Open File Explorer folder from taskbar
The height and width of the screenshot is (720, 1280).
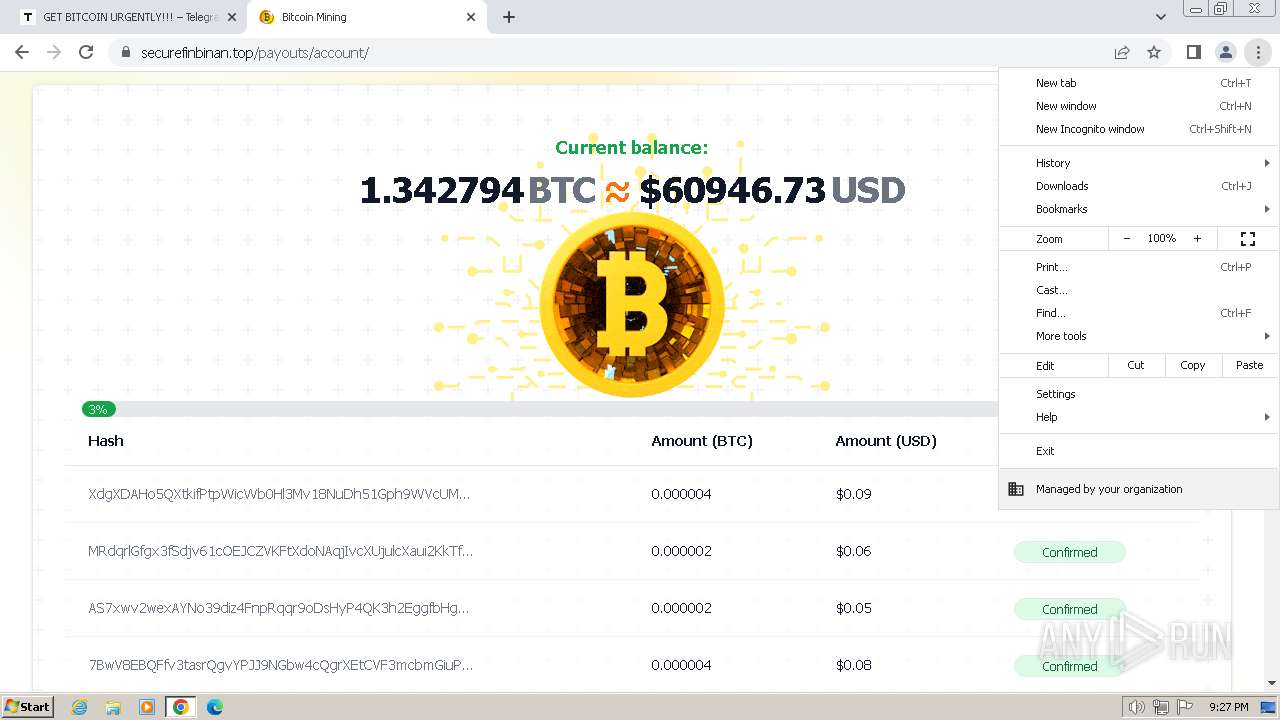[x=113, y=707]
